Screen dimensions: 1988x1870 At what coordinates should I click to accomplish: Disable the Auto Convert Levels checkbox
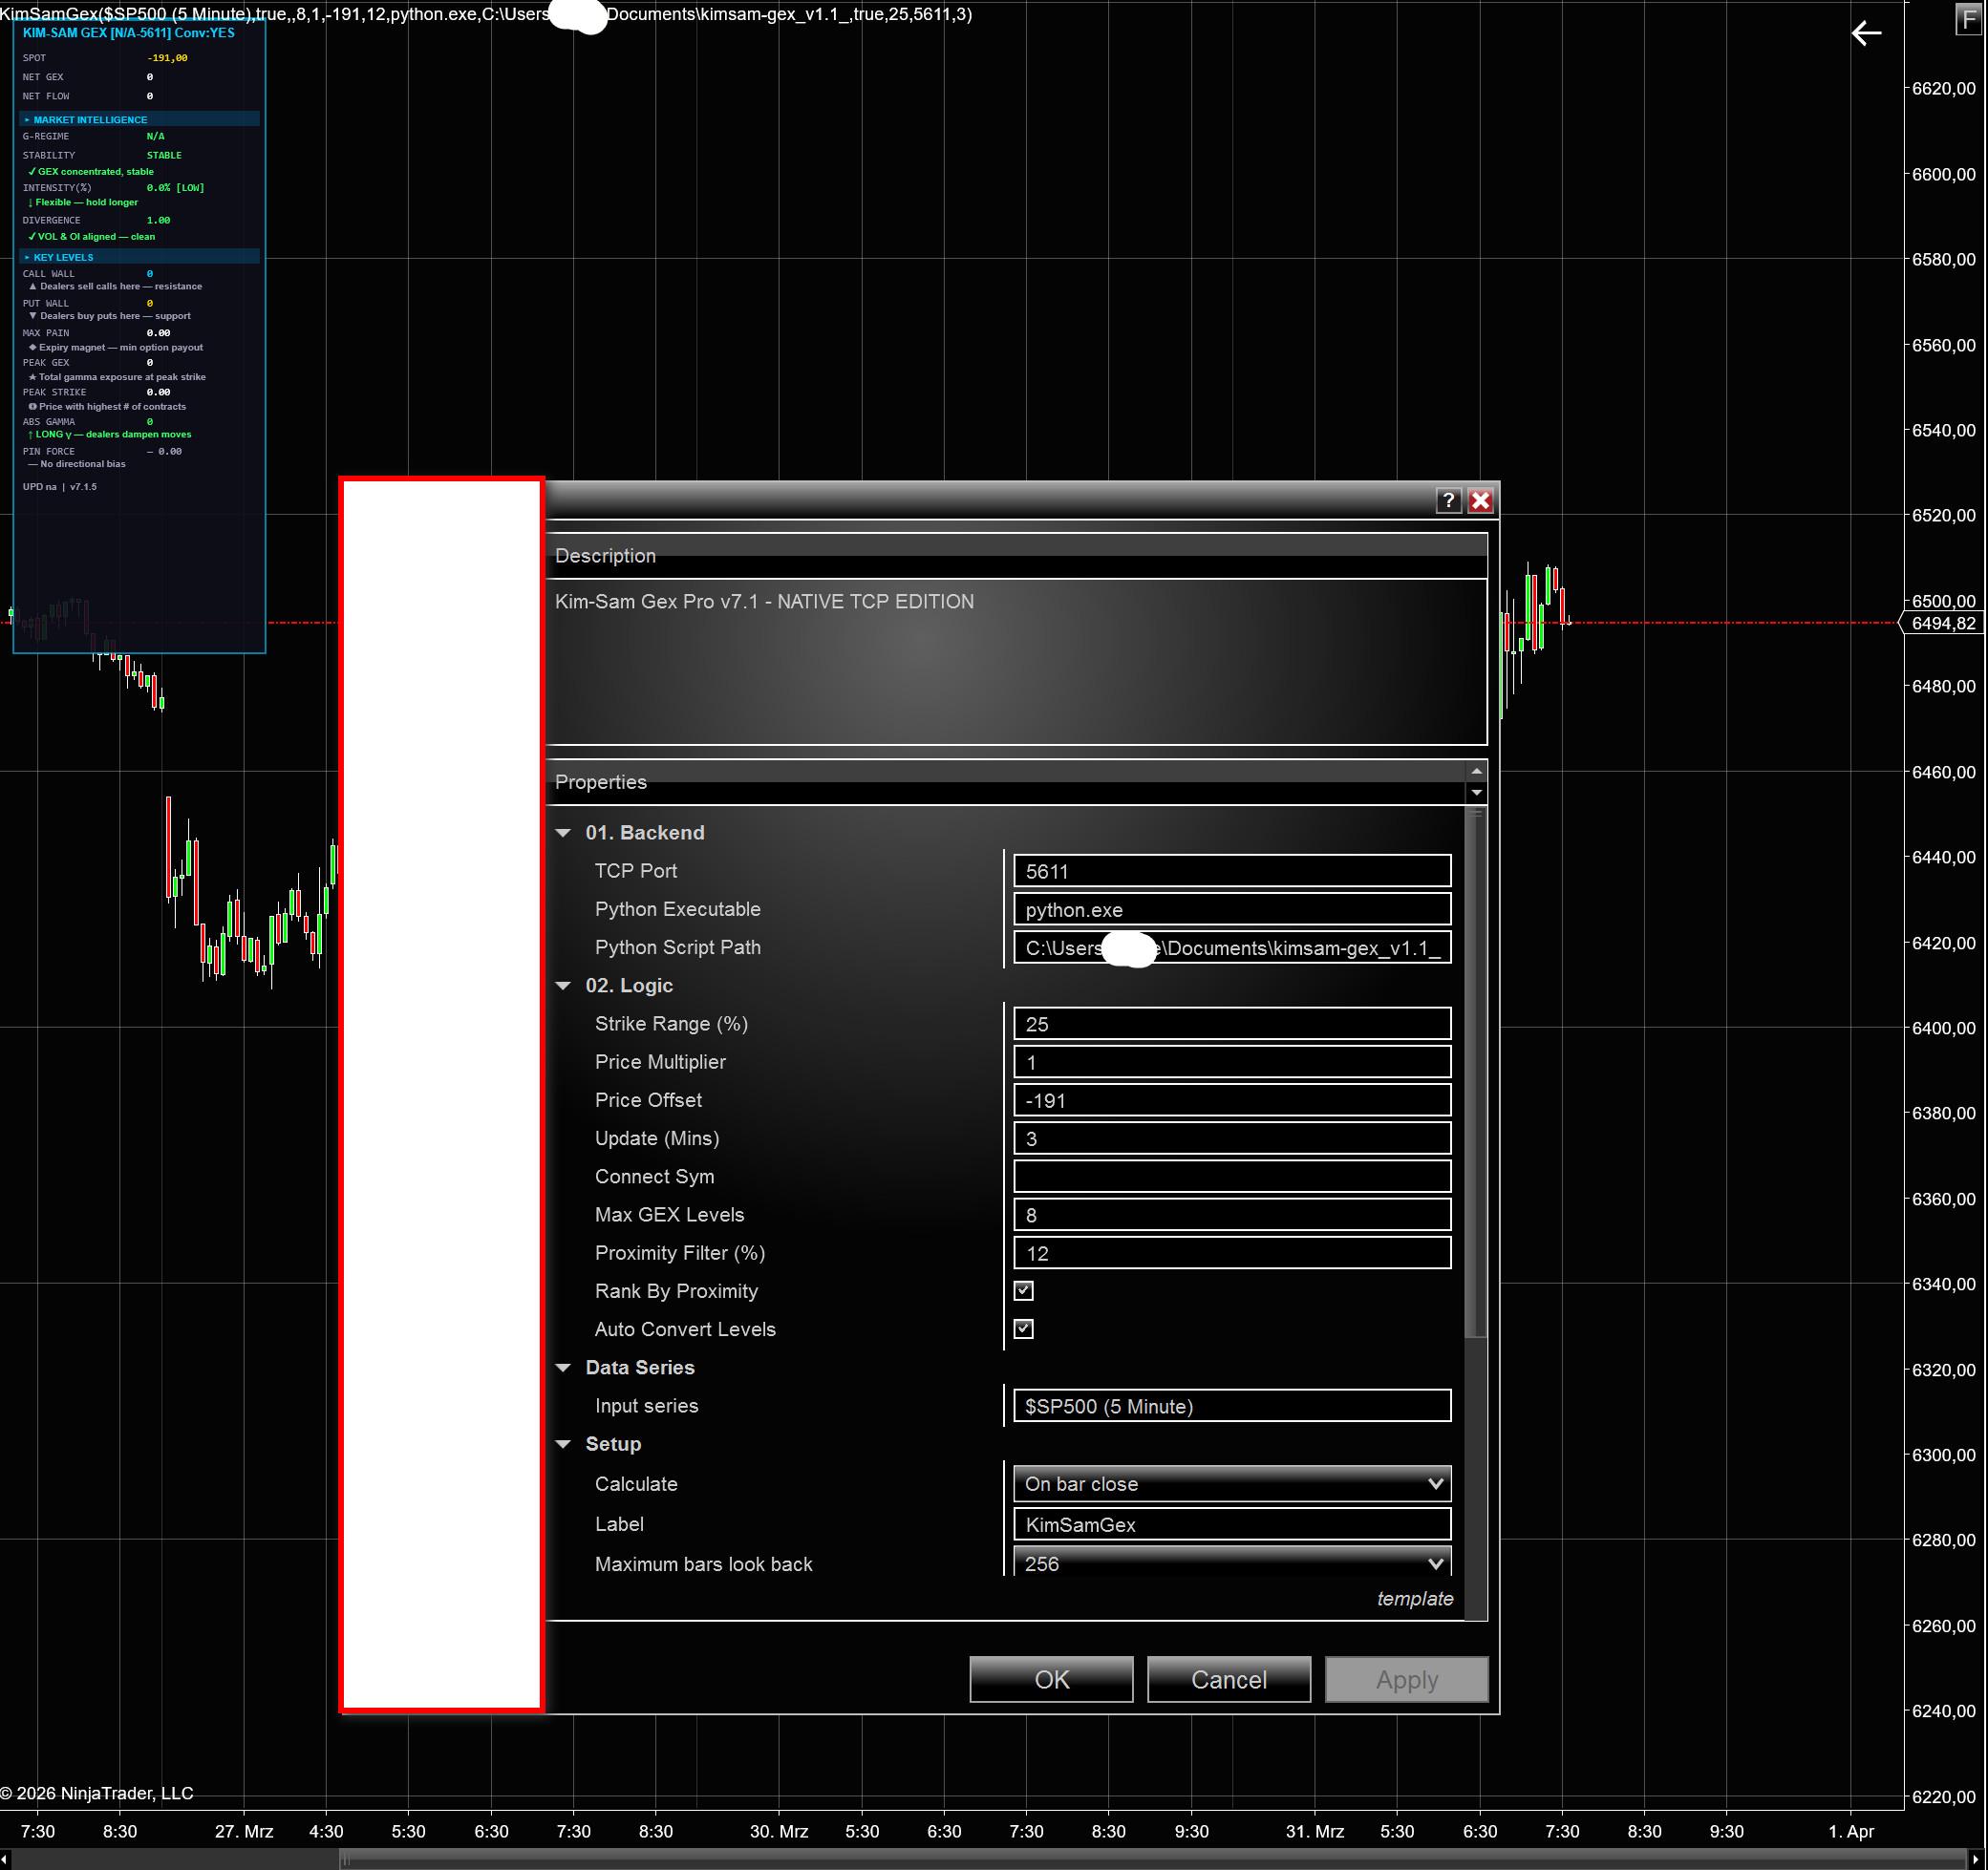1023,1329
